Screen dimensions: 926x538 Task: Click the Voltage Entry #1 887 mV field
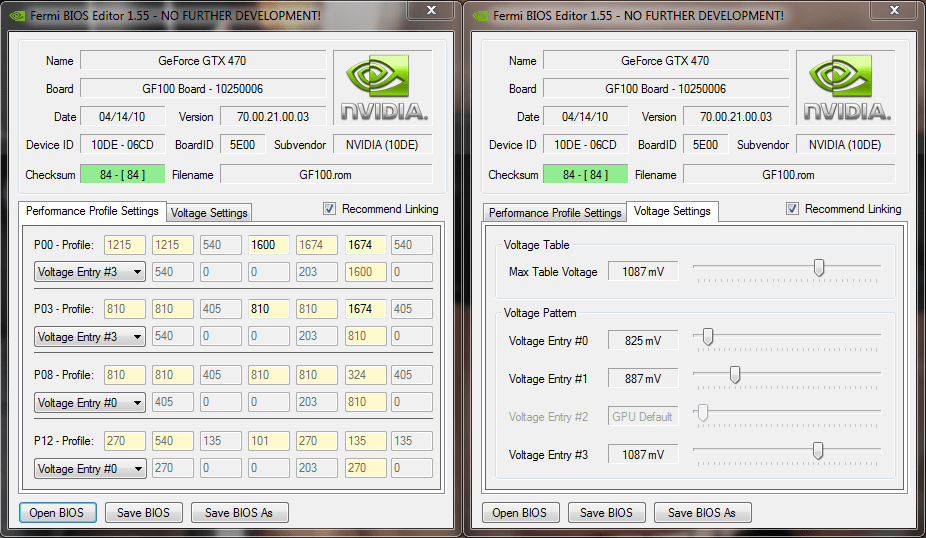pos(643,379)
